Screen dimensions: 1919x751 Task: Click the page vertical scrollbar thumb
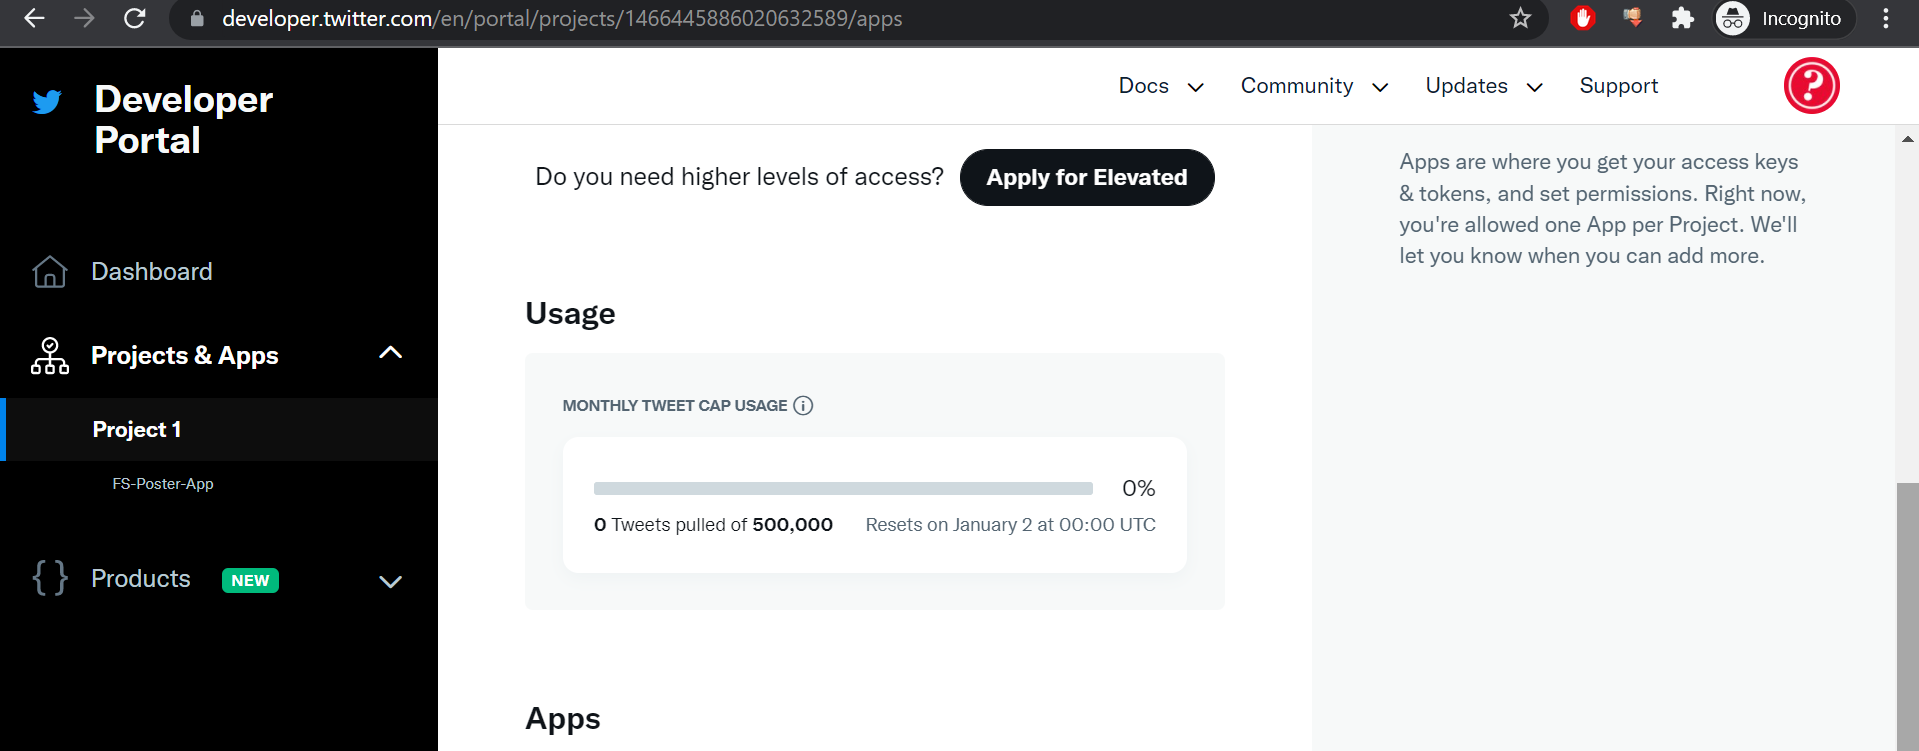[x=1907, y=617]
